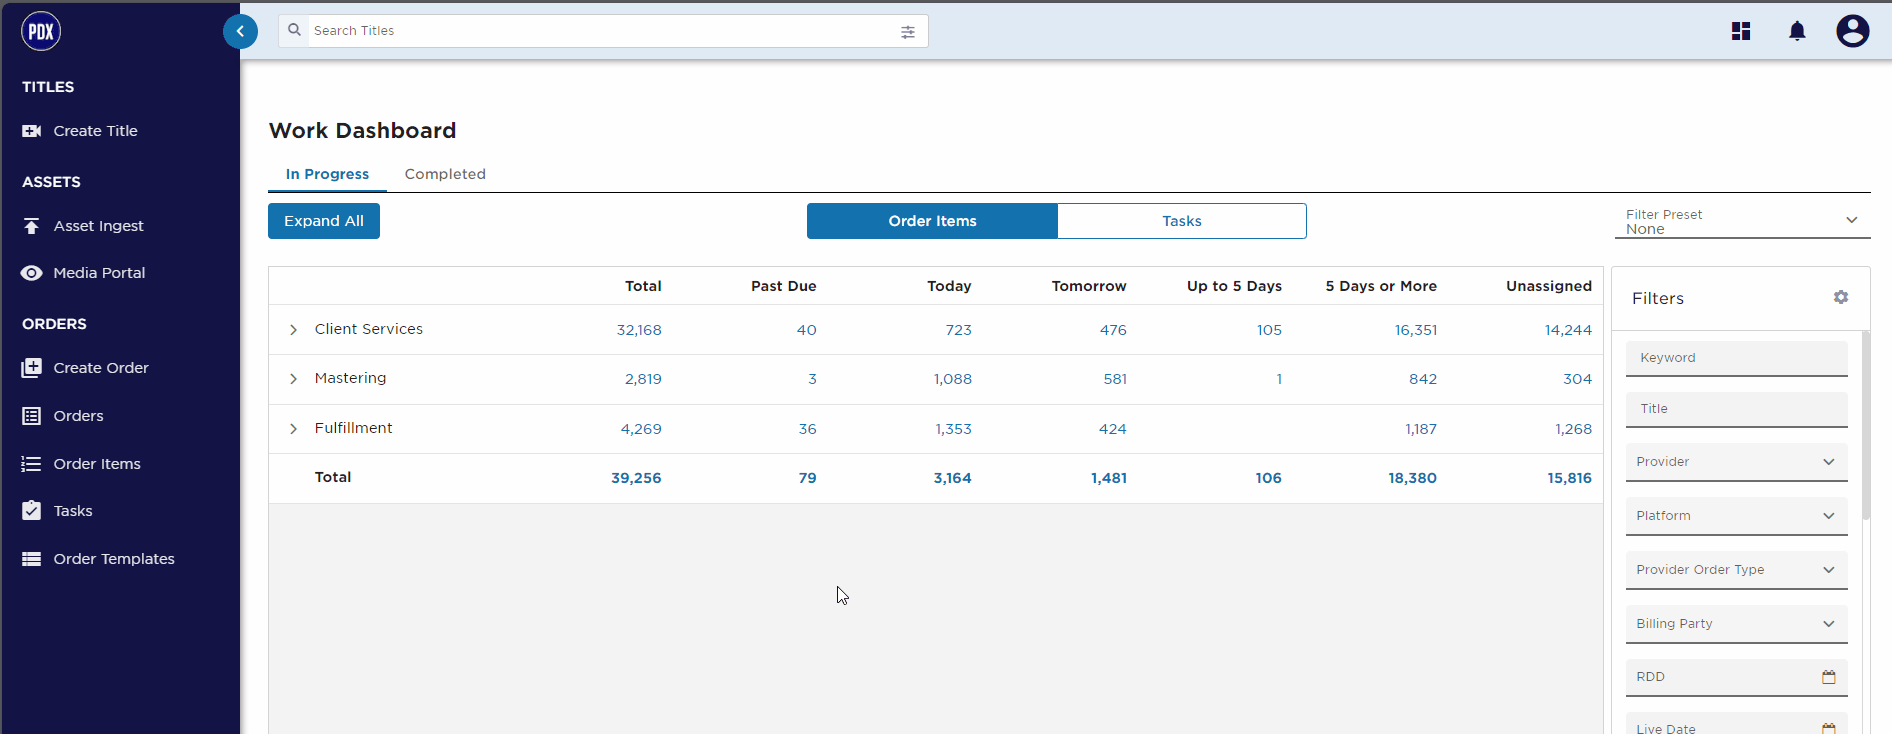Viewport: 1892px width, 734px height.
Task: Navigate to Order Items in sidebar
Action: click(97, 464)
